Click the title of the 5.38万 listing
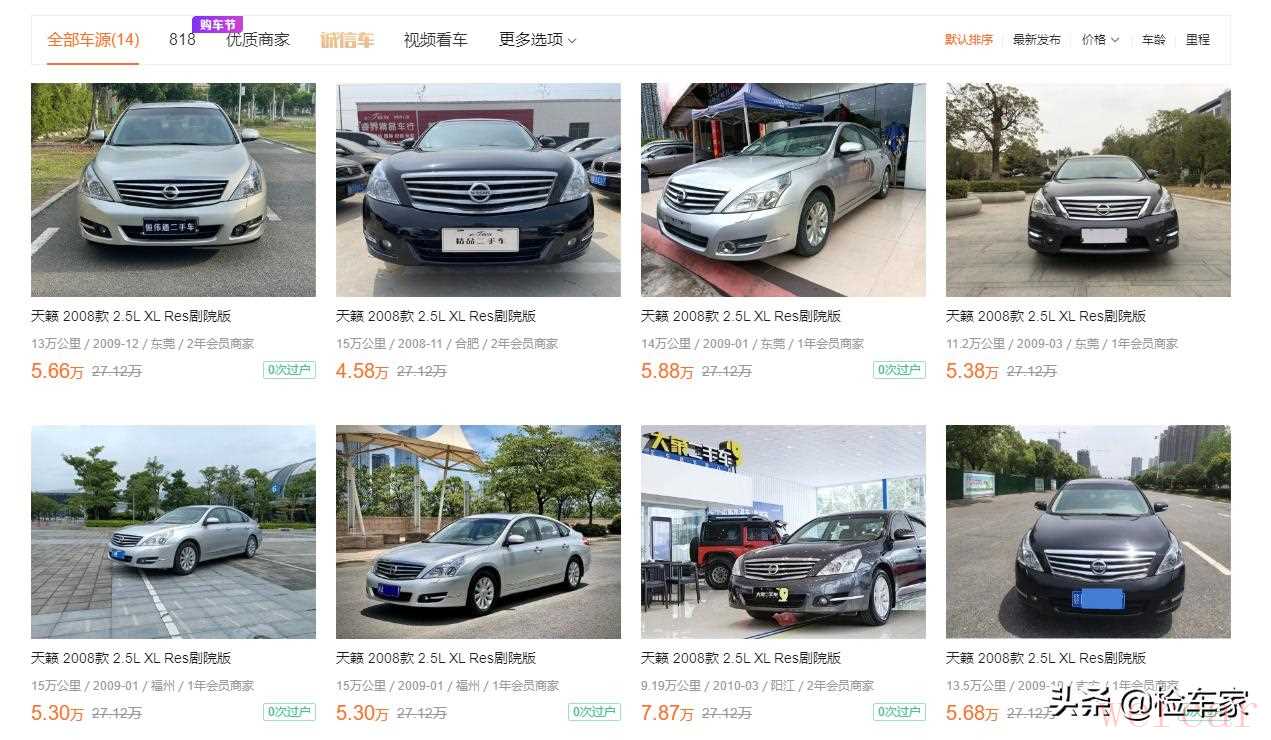This screenshot has height=740, width=1271. 1046,316
